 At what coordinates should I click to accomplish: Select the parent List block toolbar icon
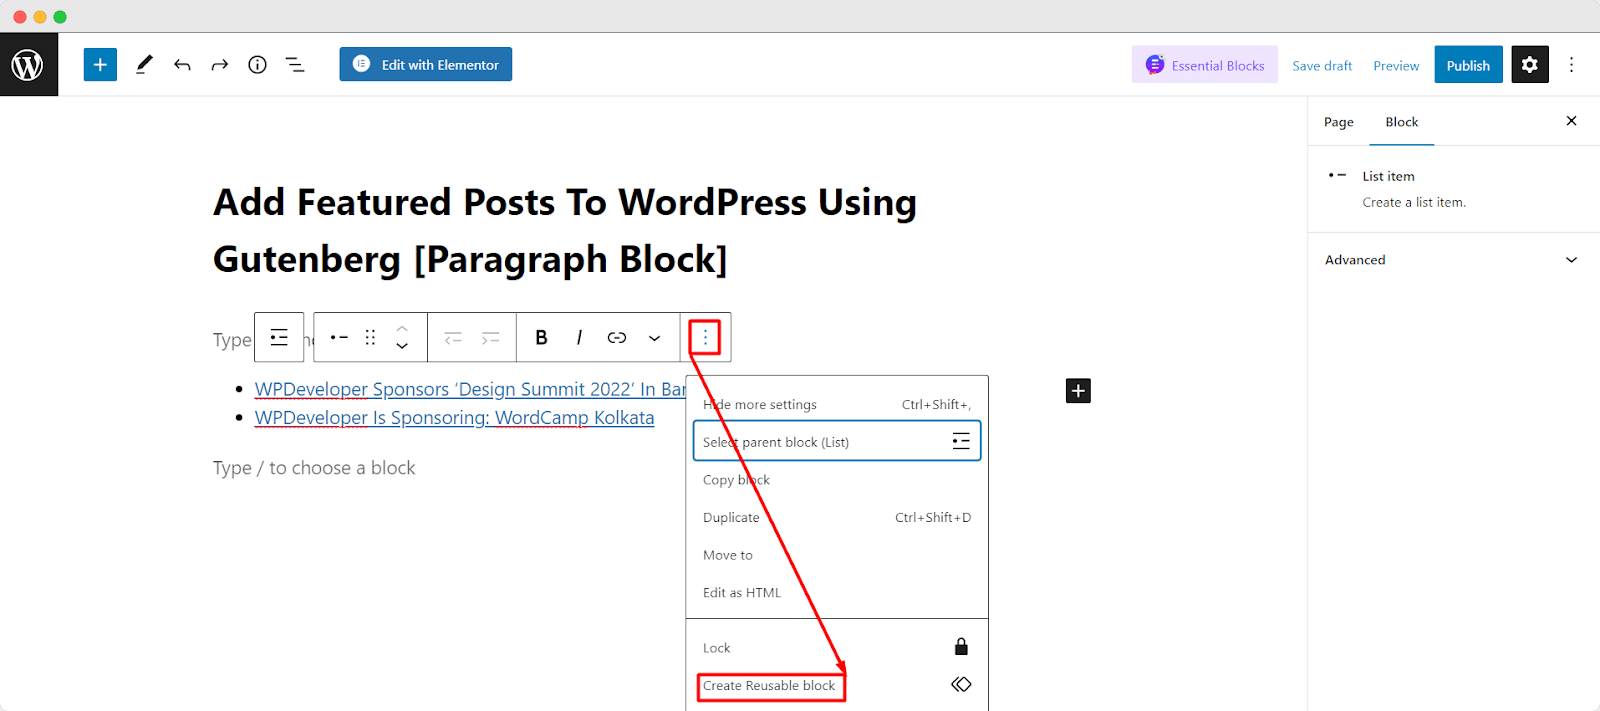click(x=279, y=338)
